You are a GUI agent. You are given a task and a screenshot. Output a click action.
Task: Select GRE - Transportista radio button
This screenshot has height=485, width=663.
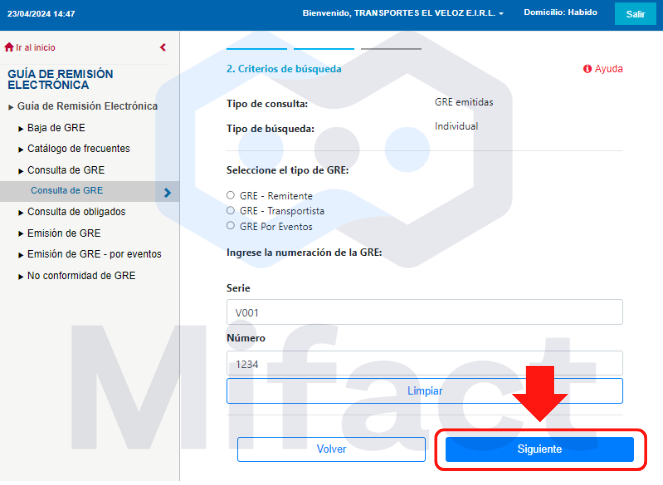(x=230, y=210)
